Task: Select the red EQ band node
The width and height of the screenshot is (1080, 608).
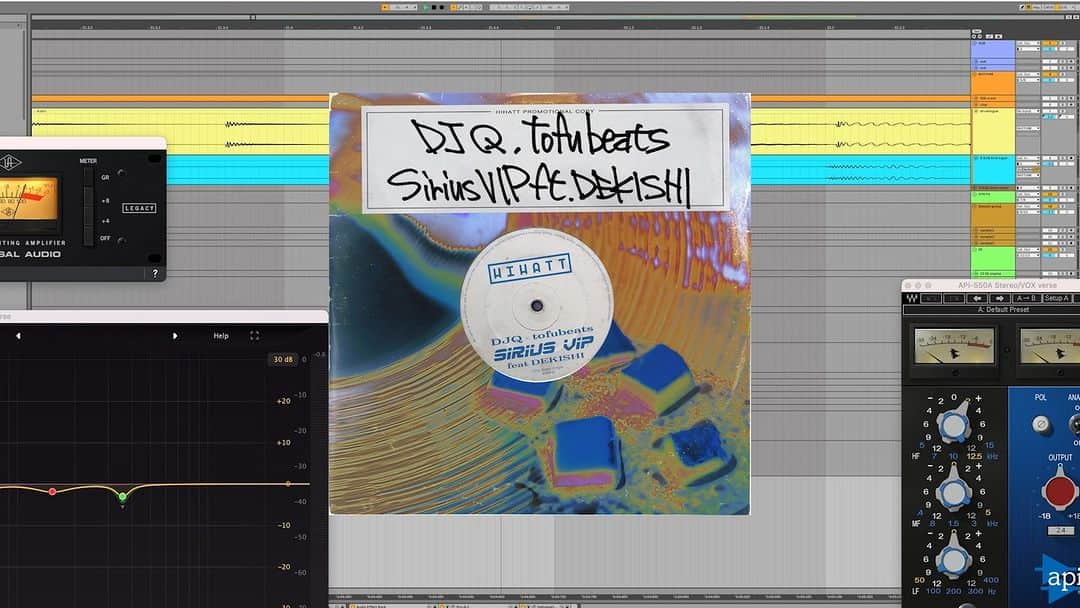Action: click(x=52, y=492)
